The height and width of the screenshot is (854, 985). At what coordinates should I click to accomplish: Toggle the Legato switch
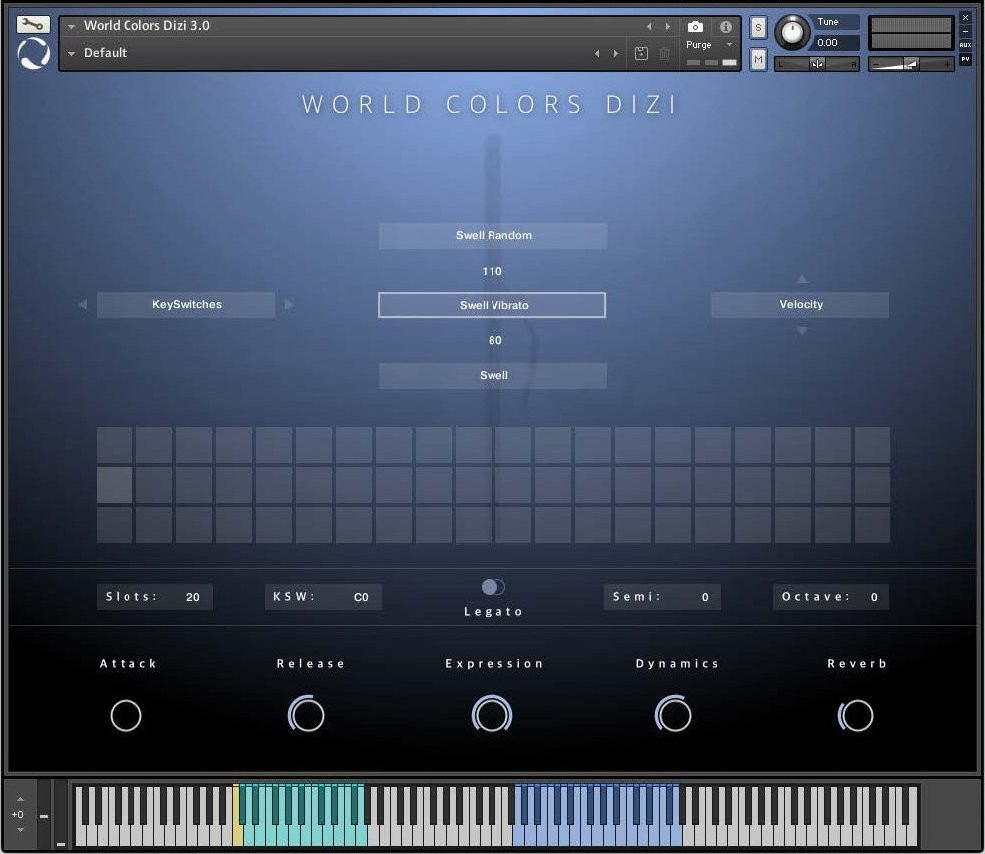pos(493,587)
